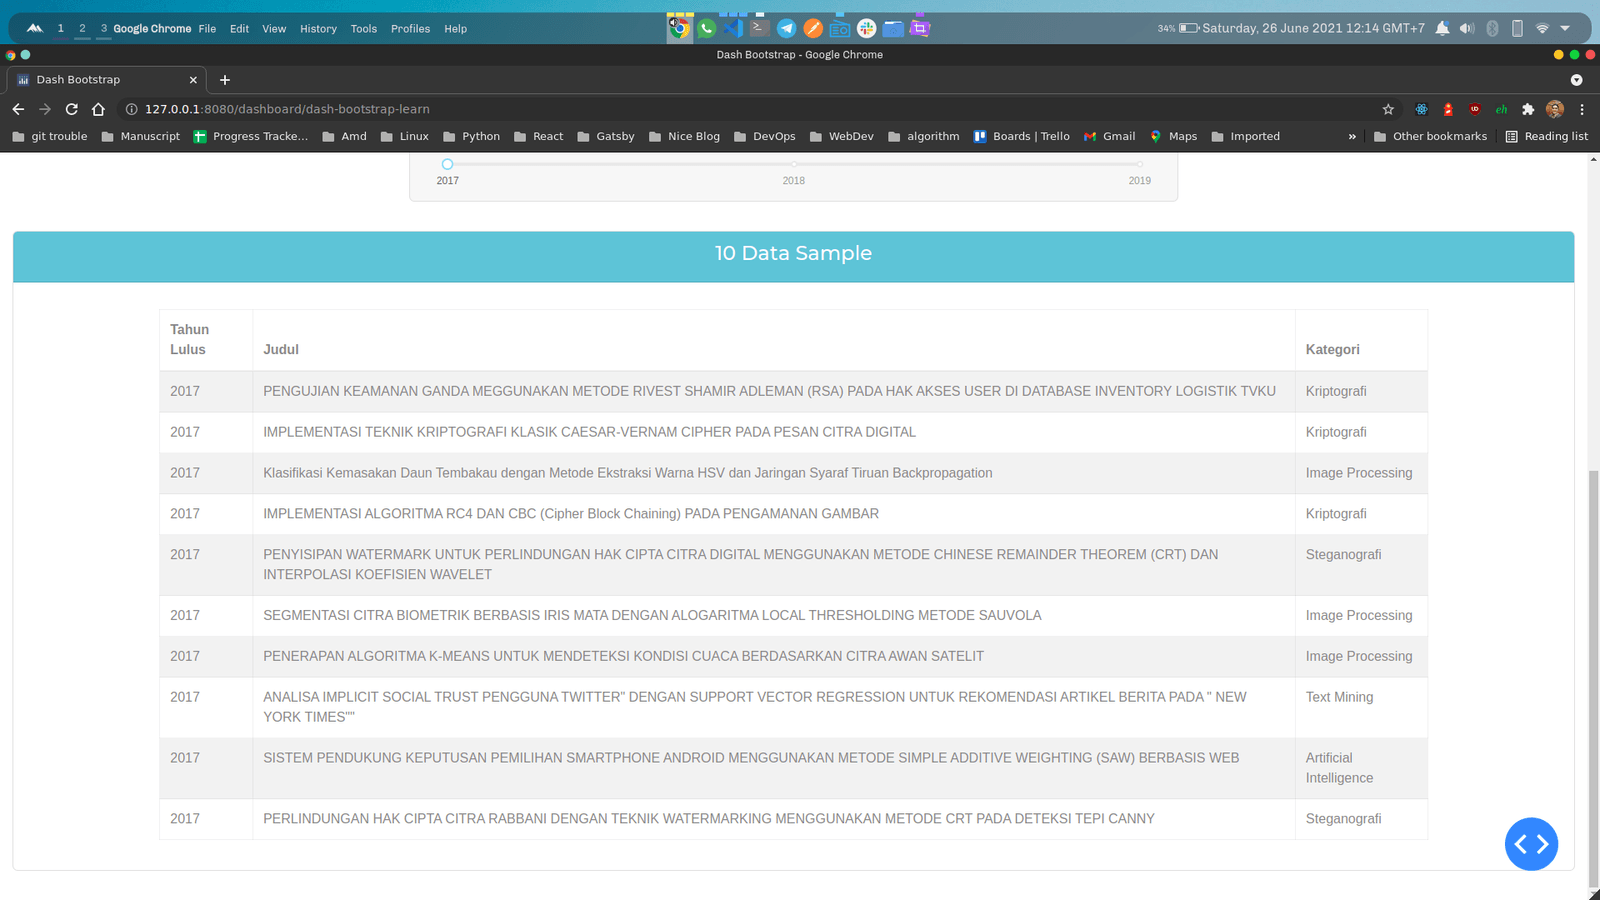Open Other bookmarks folder
Screen dimensions: 1600x900
(x=1431, y=136)
